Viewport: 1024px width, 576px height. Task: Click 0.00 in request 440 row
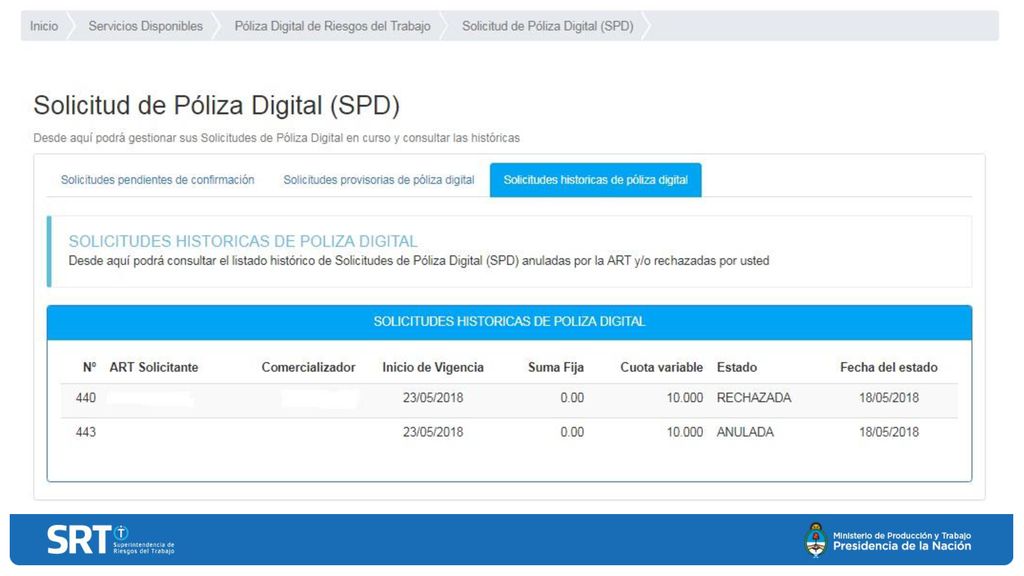572,398
